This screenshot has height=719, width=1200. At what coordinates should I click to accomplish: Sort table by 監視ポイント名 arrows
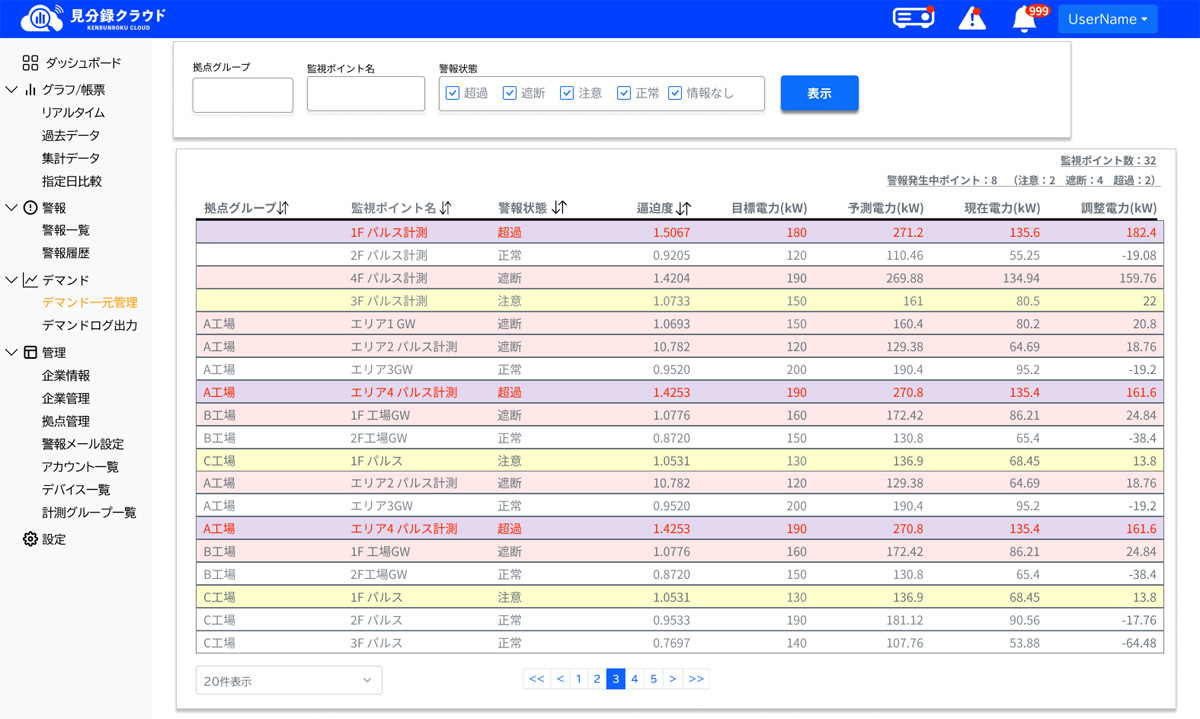[445, 208]
